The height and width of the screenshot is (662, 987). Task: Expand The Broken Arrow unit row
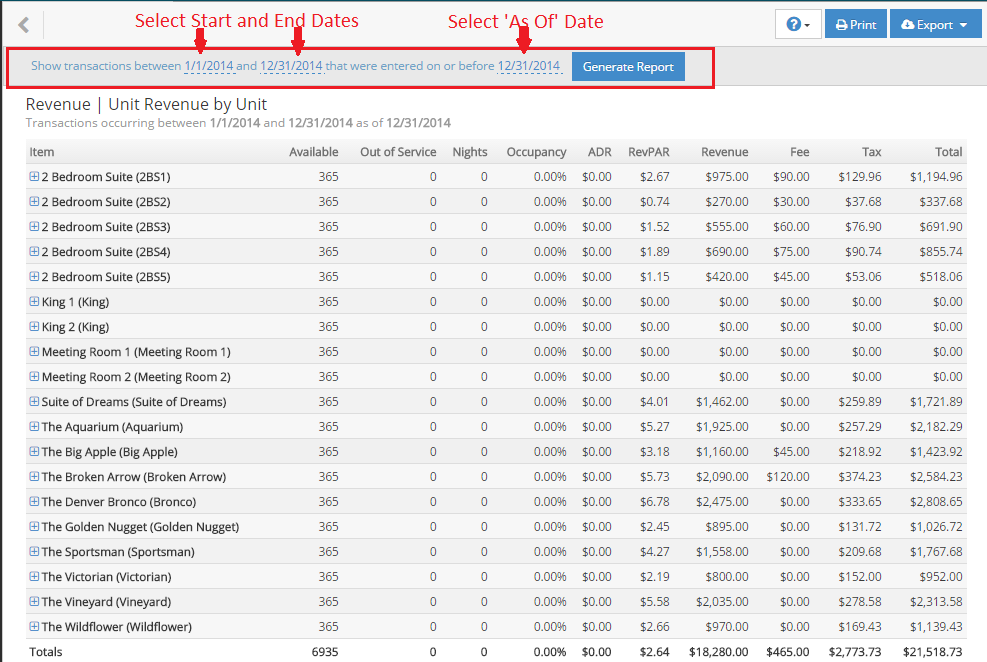click(34, 477)
